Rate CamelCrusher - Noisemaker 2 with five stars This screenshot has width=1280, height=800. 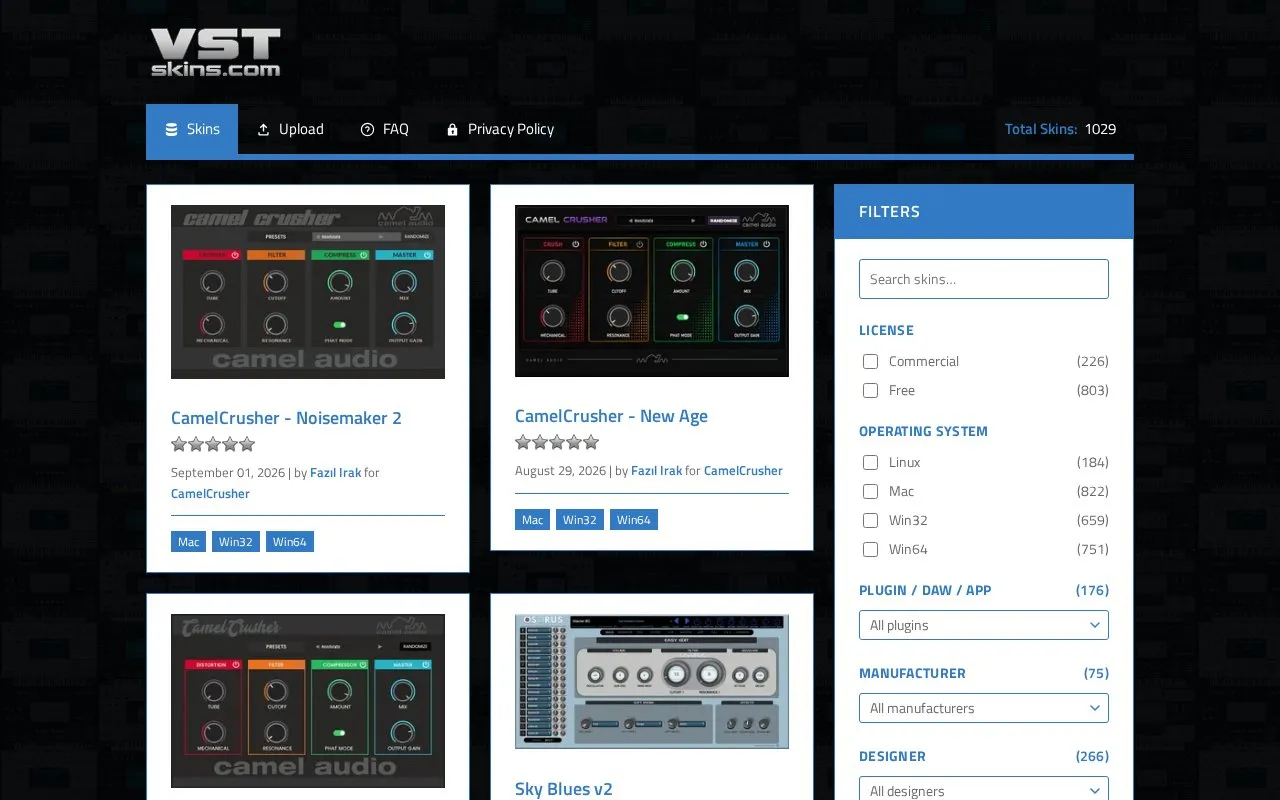point(247,444)
